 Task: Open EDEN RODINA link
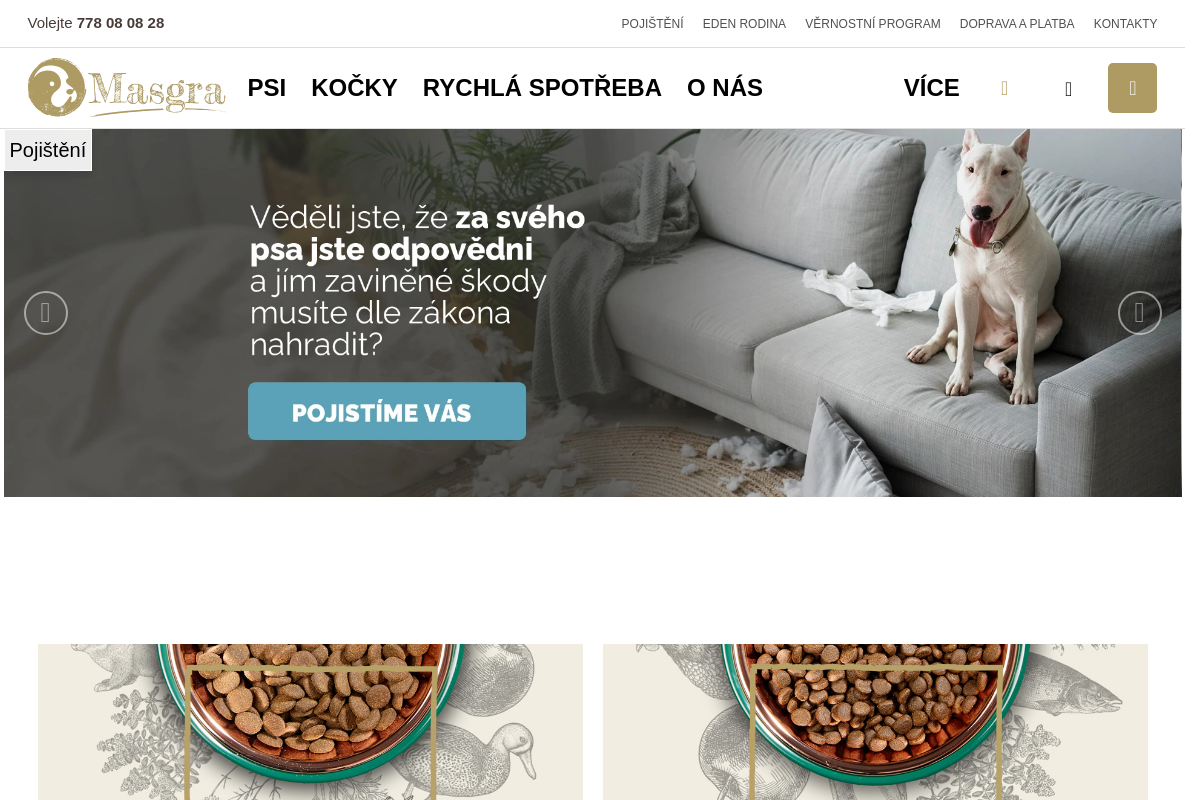pos(744,24)
